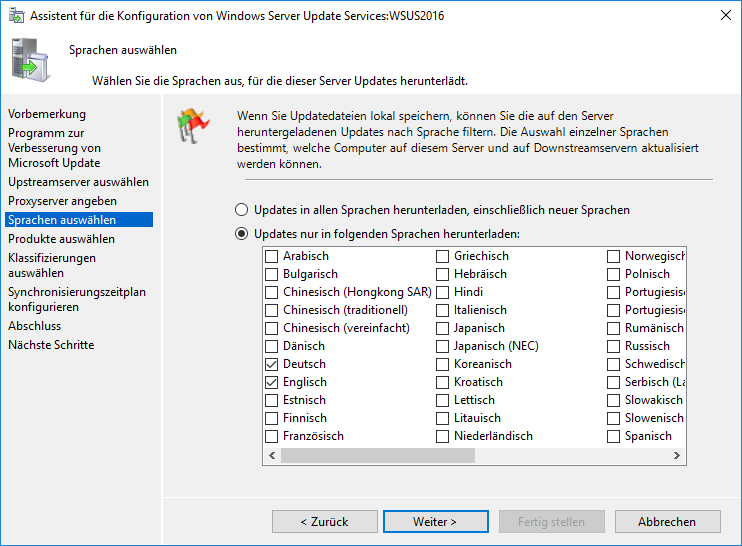Tick the Slowenisch checkbox
Viewport: 742px width, 546px height.
point(613,418)
